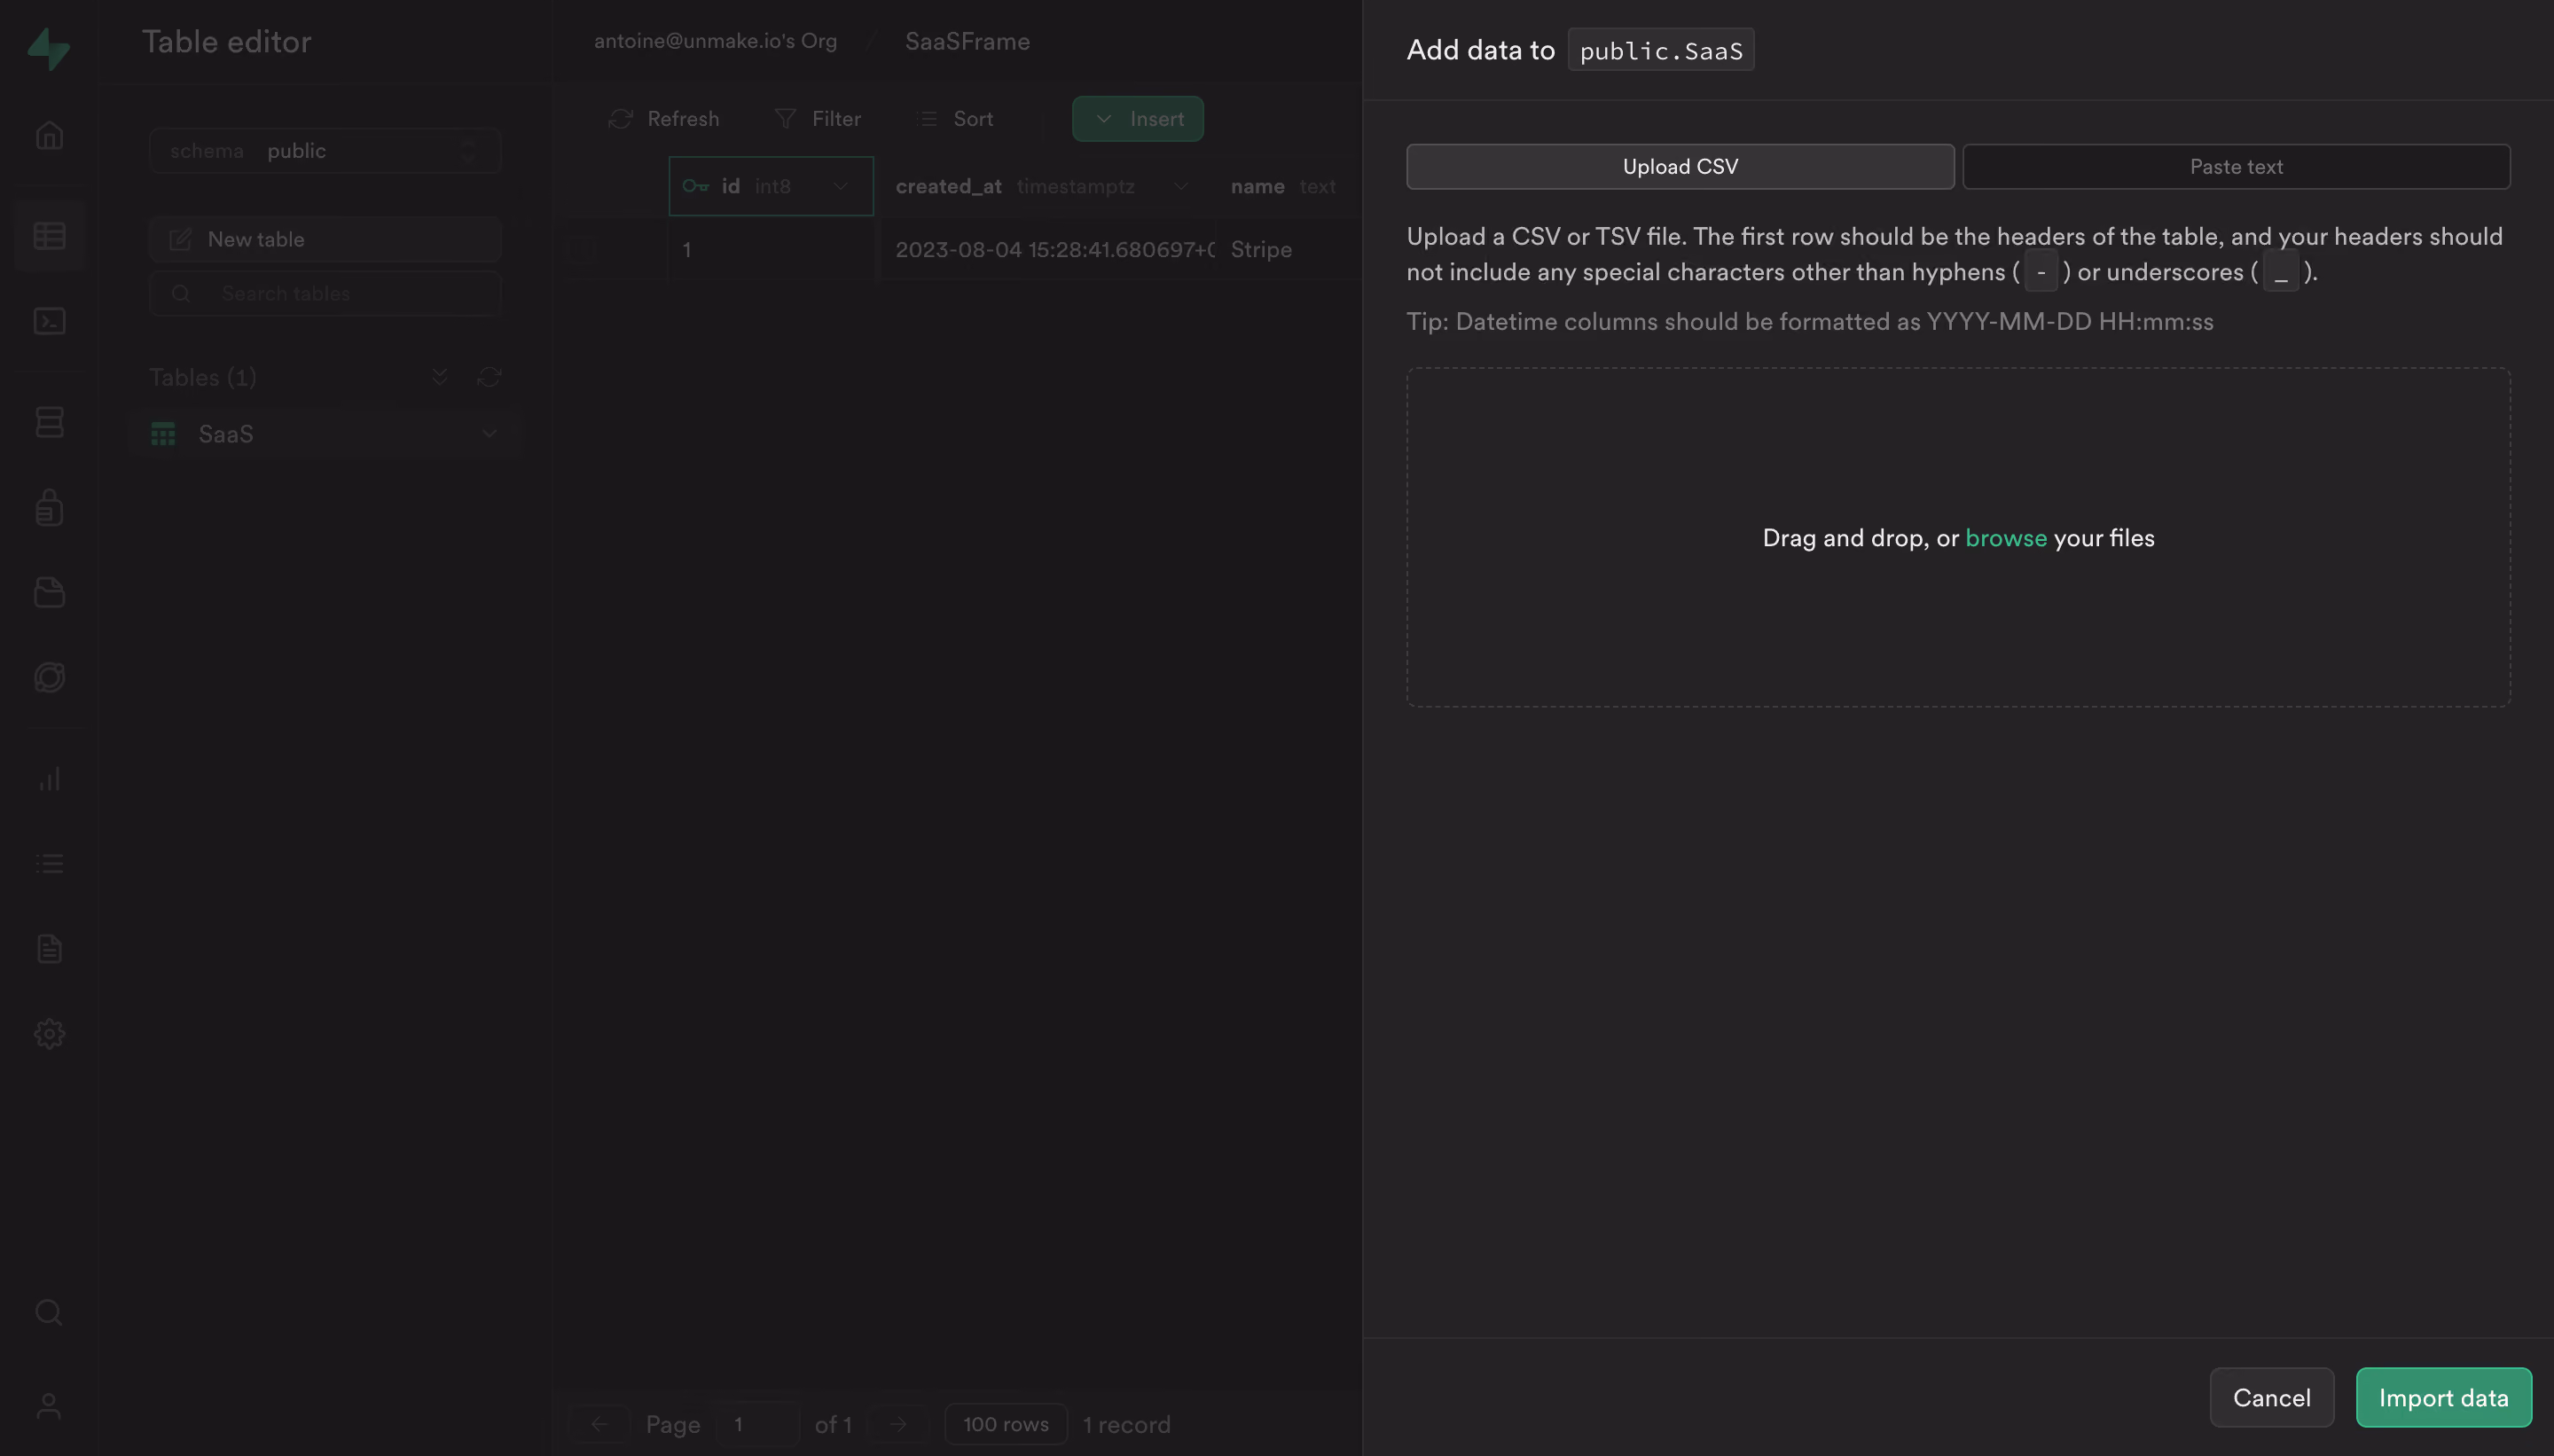Toggle the checkbox for row 1
Viewport: 2554px width, 1456px height.
point(582,249)
